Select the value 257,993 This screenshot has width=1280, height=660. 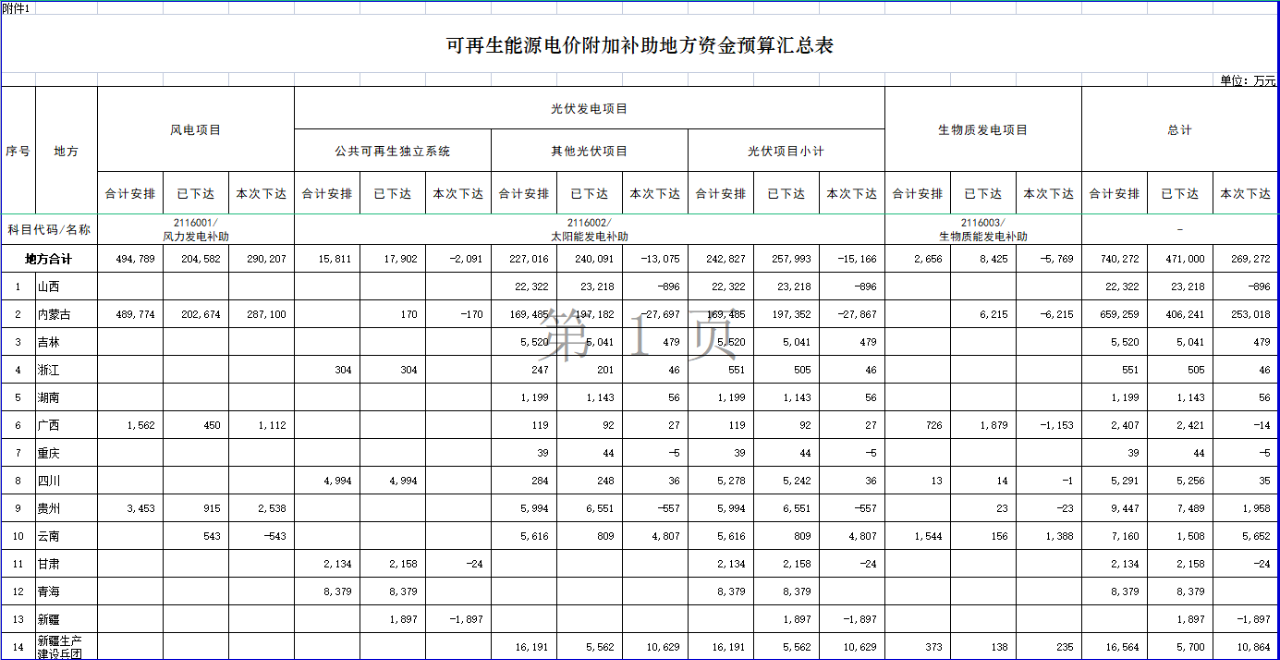[x=790, y=258]
